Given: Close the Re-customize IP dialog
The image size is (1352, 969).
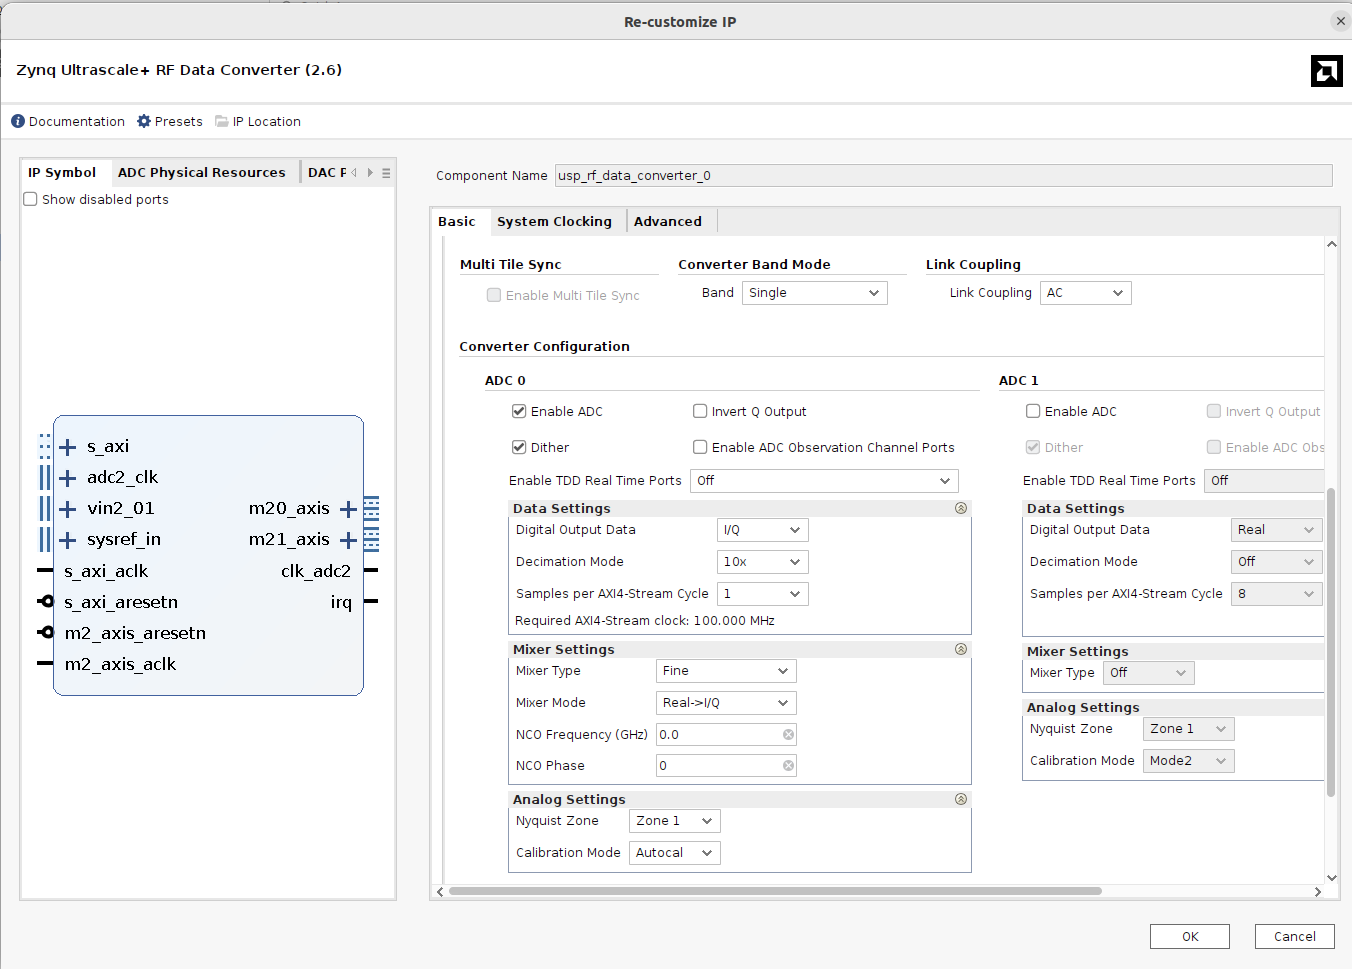Looking at the screenshot, I should 1340,21.
